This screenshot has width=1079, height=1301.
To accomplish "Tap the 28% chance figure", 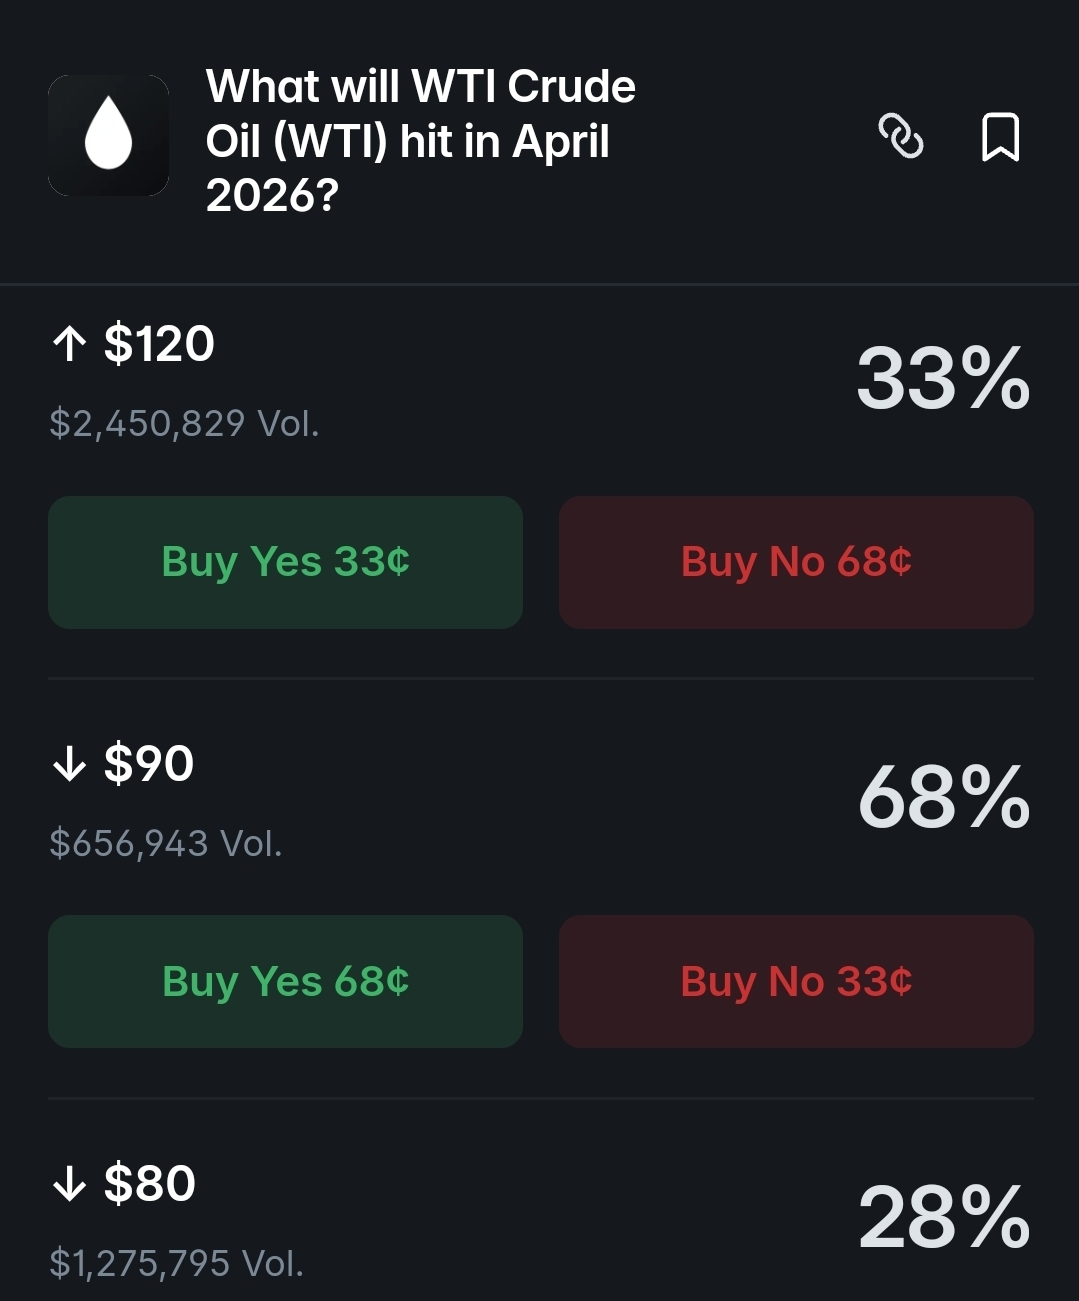I will tap(943, 1218).
